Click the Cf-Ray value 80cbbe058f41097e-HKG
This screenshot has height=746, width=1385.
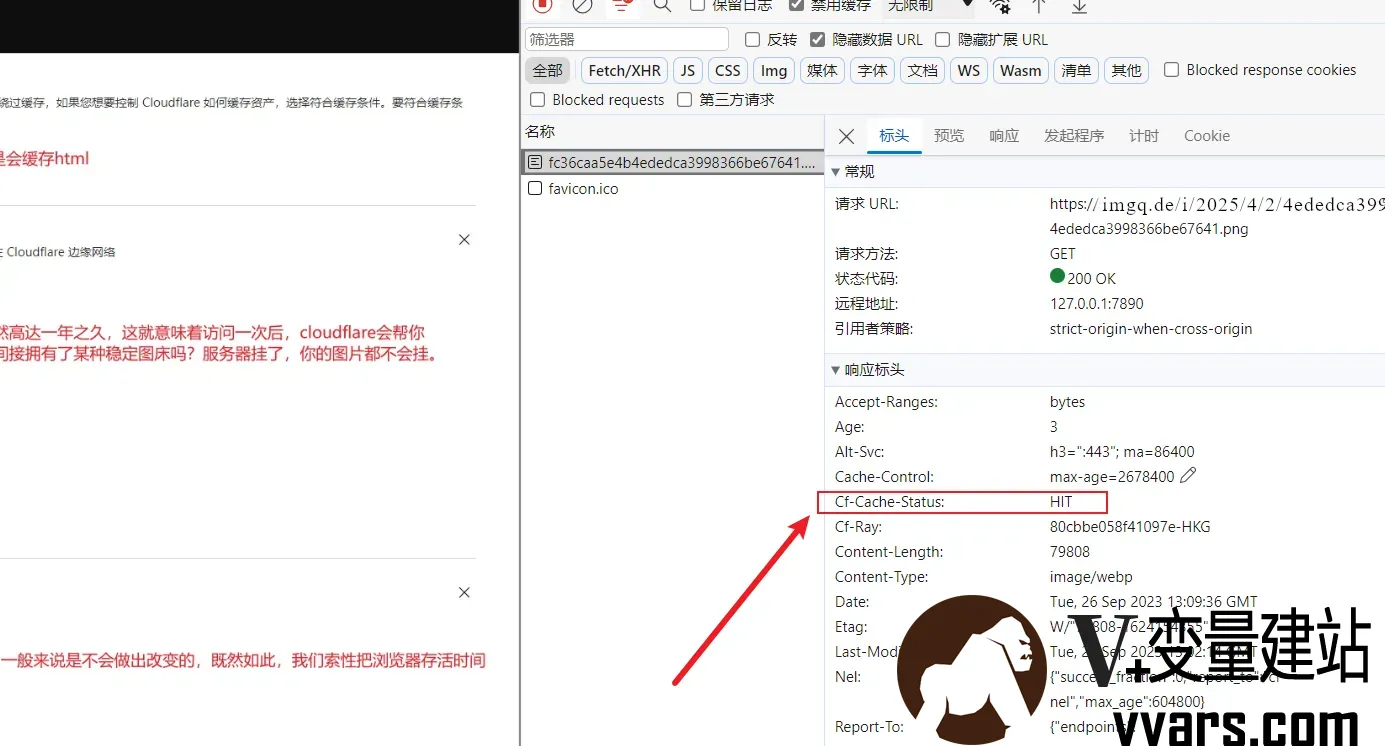coord(1130,527)
